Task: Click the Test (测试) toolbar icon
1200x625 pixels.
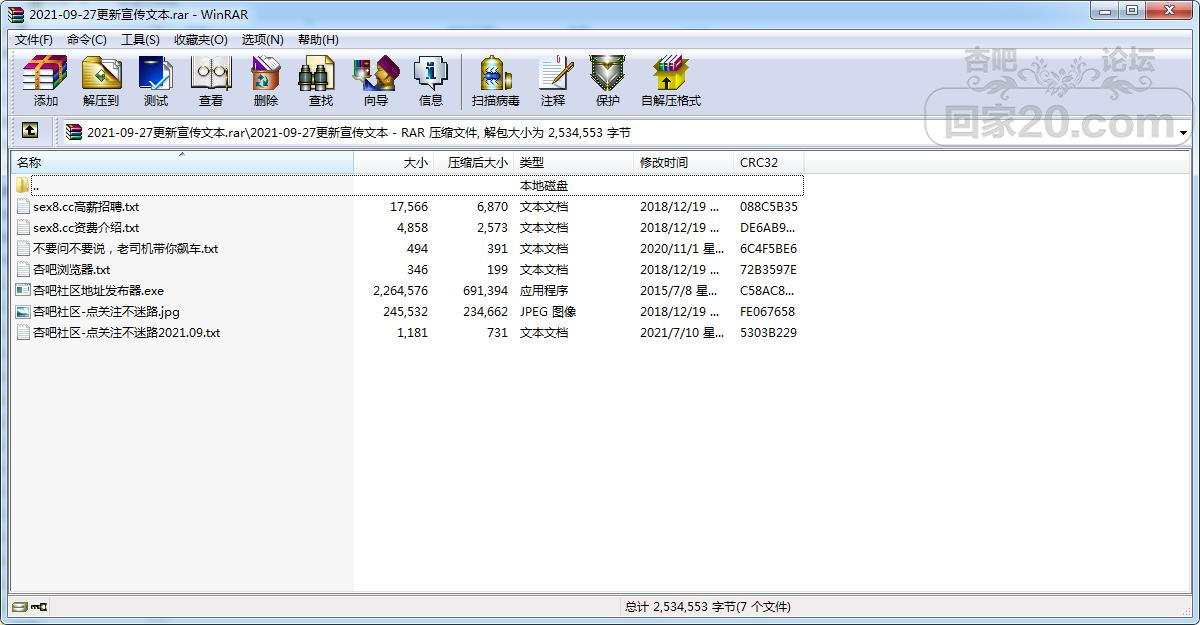Action: coord(156,73)
